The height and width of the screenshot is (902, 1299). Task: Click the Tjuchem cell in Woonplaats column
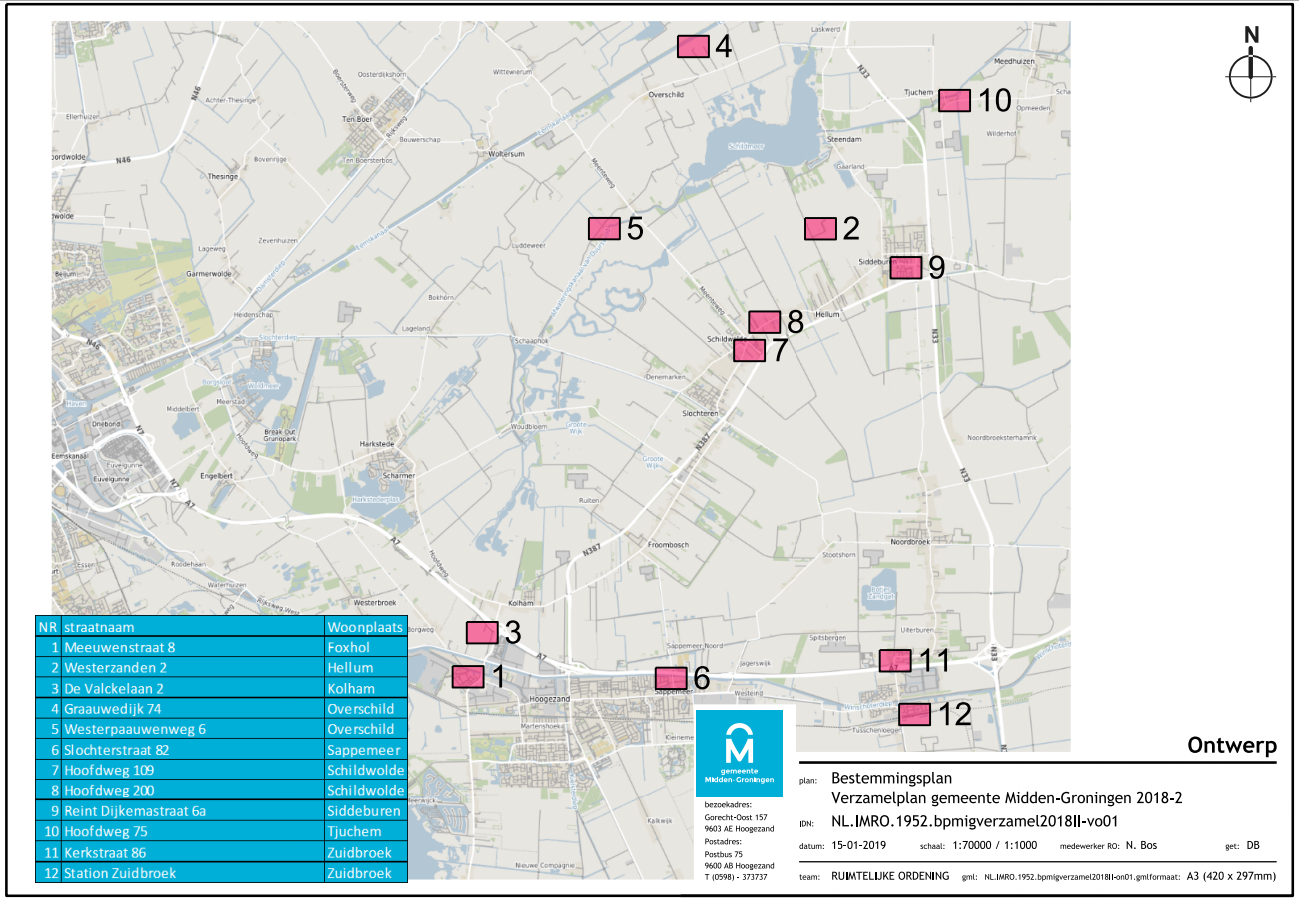366,832
